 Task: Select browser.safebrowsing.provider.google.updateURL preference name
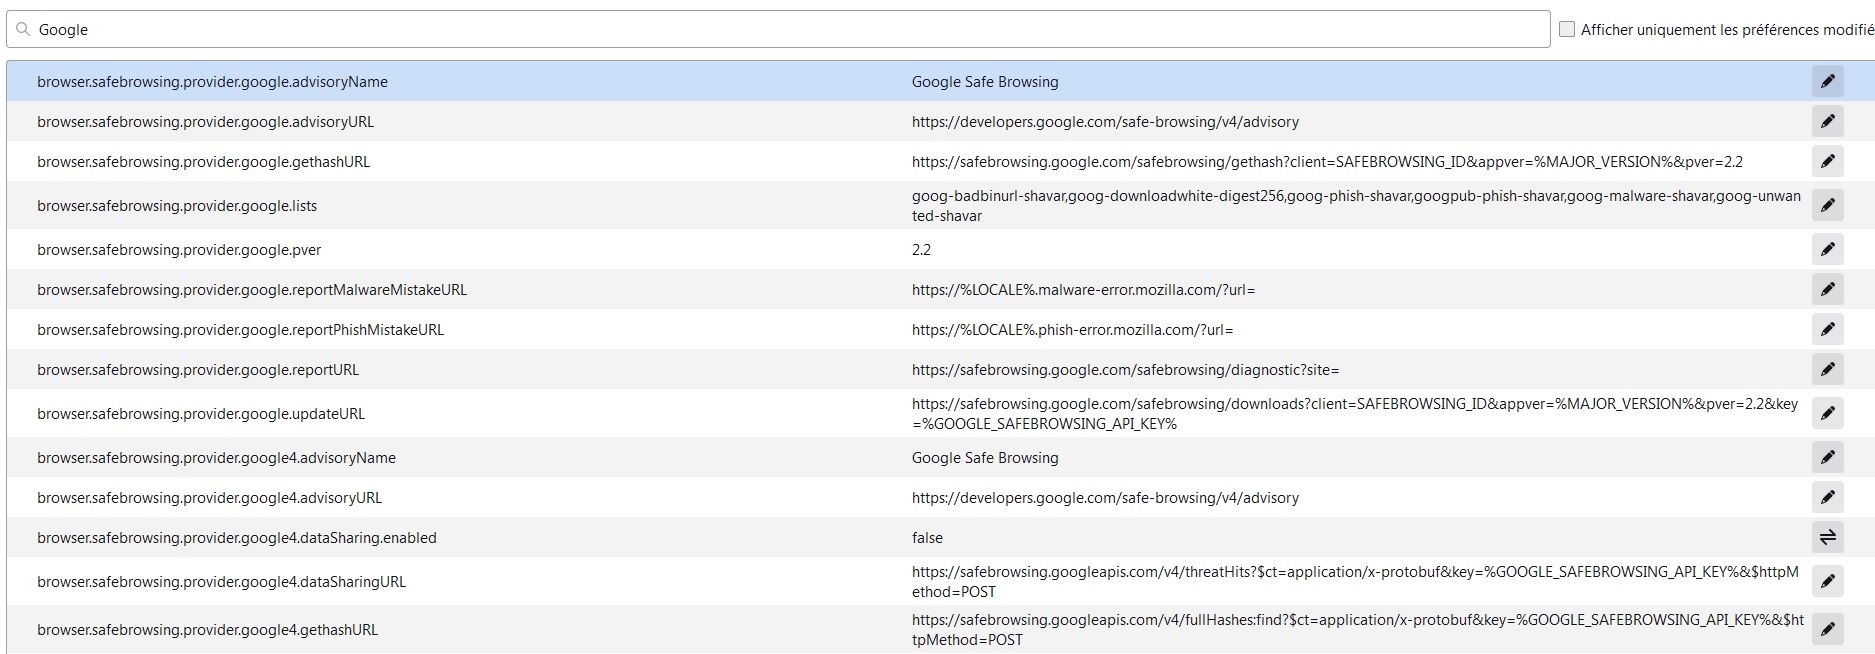[201, 414]
